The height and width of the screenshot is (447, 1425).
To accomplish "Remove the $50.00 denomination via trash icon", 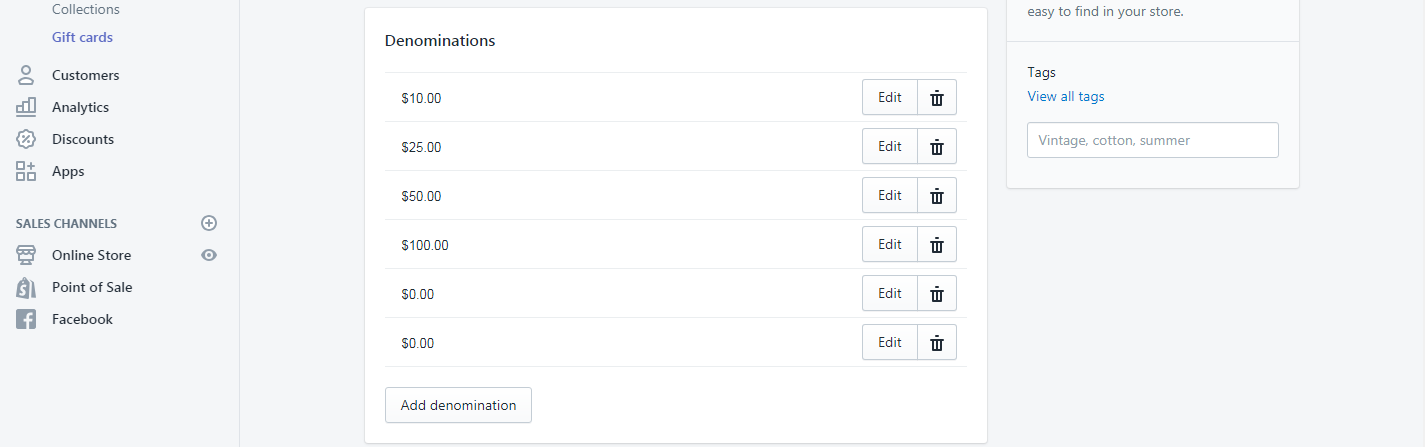I will (x=937, y=196).
